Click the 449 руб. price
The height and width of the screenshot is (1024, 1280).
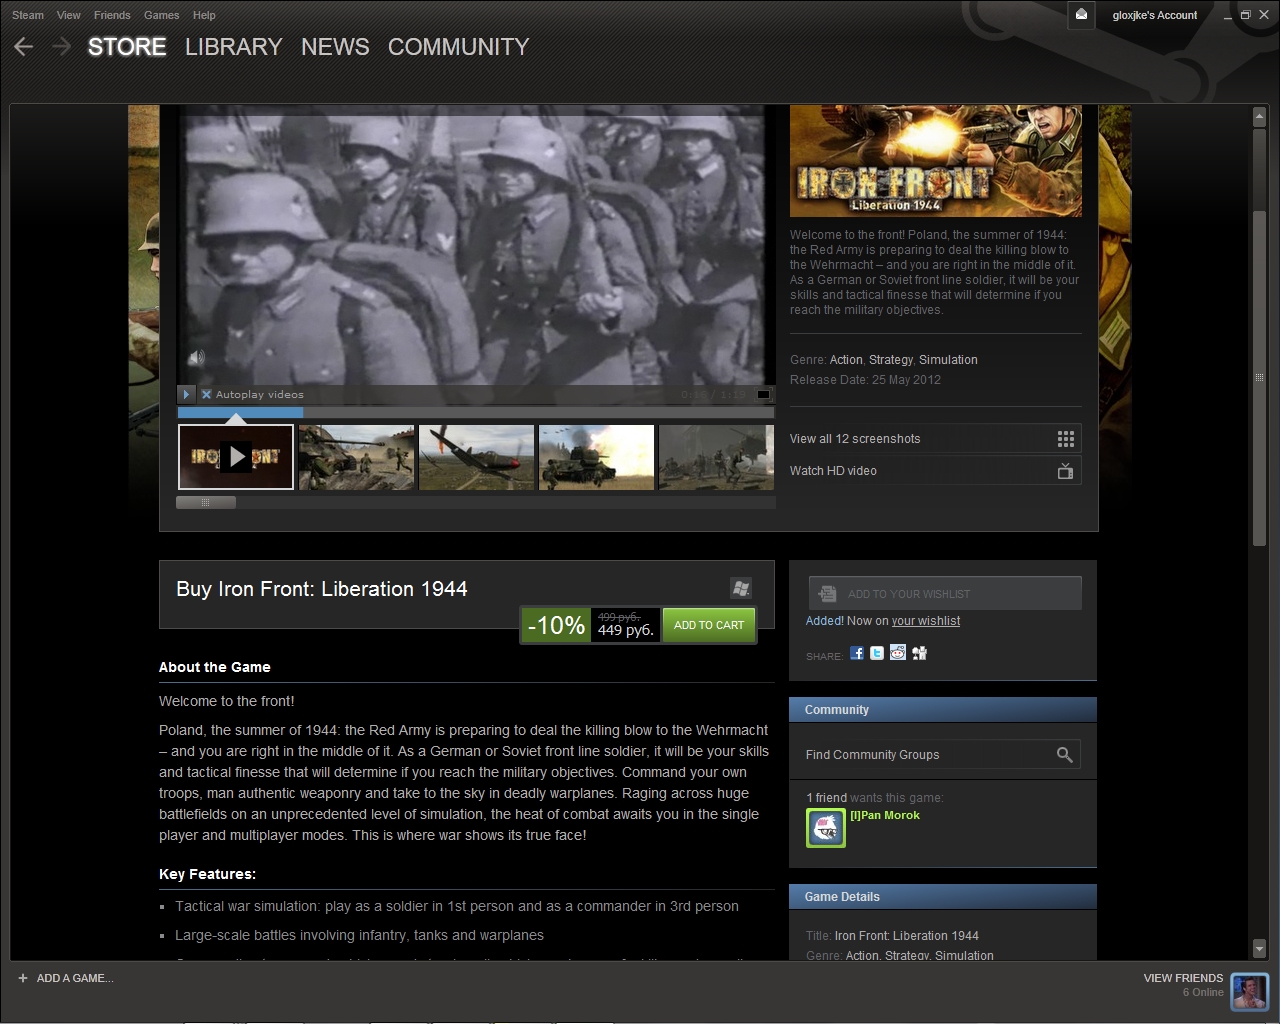pyautogui.click(x=626, y=630)
